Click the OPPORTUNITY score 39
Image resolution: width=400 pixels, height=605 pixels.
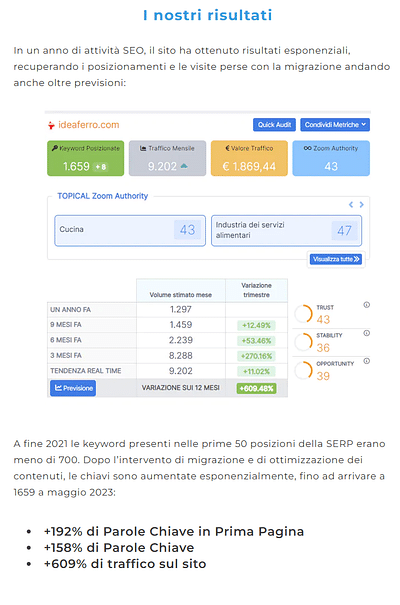pyautogui.click(x=323, y=376)
